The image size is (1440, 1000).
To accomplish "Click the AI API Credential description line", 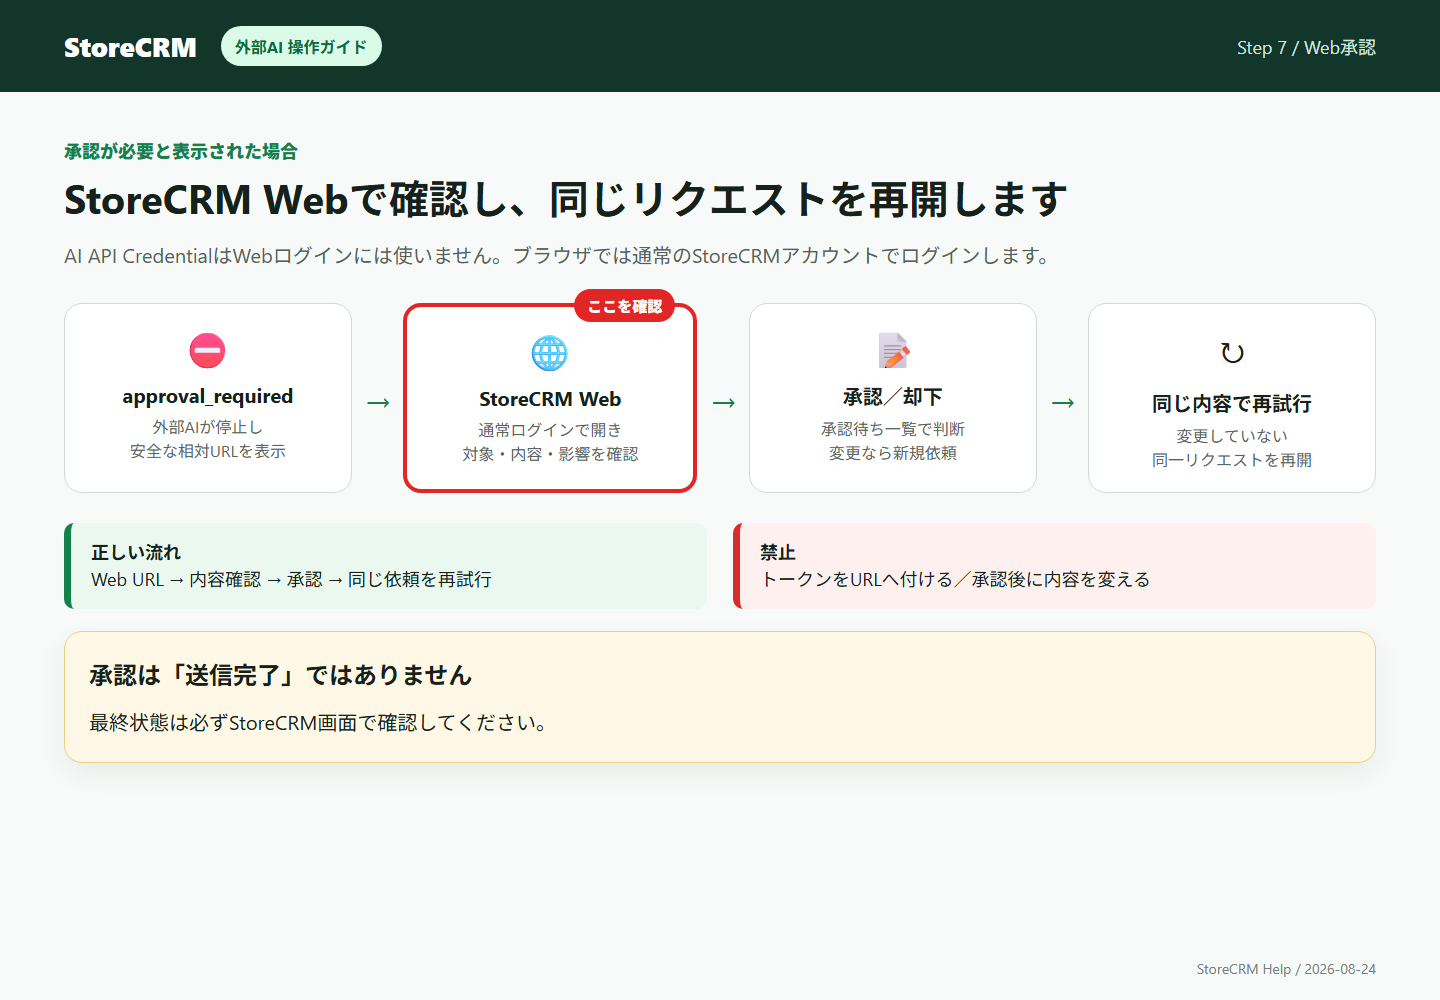I will tap(558, 255).
